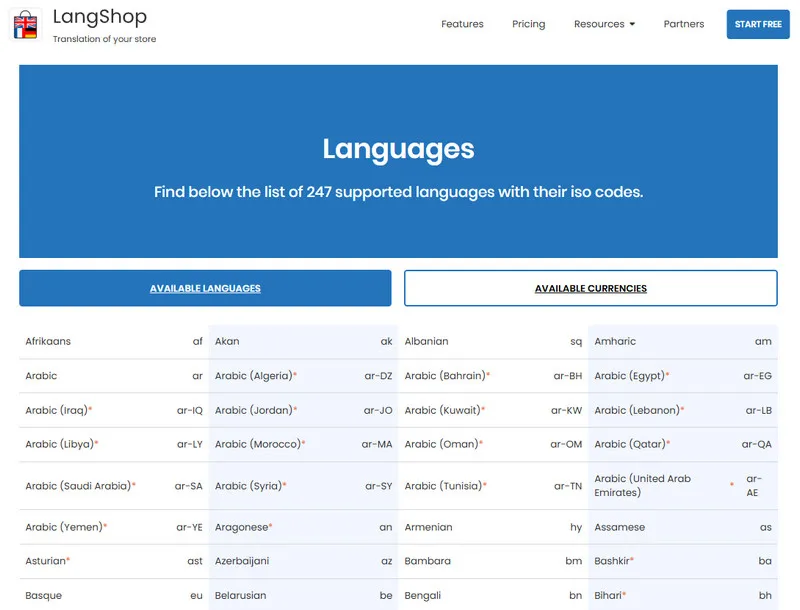Click the 'sq' ISO code

point(576,342)
